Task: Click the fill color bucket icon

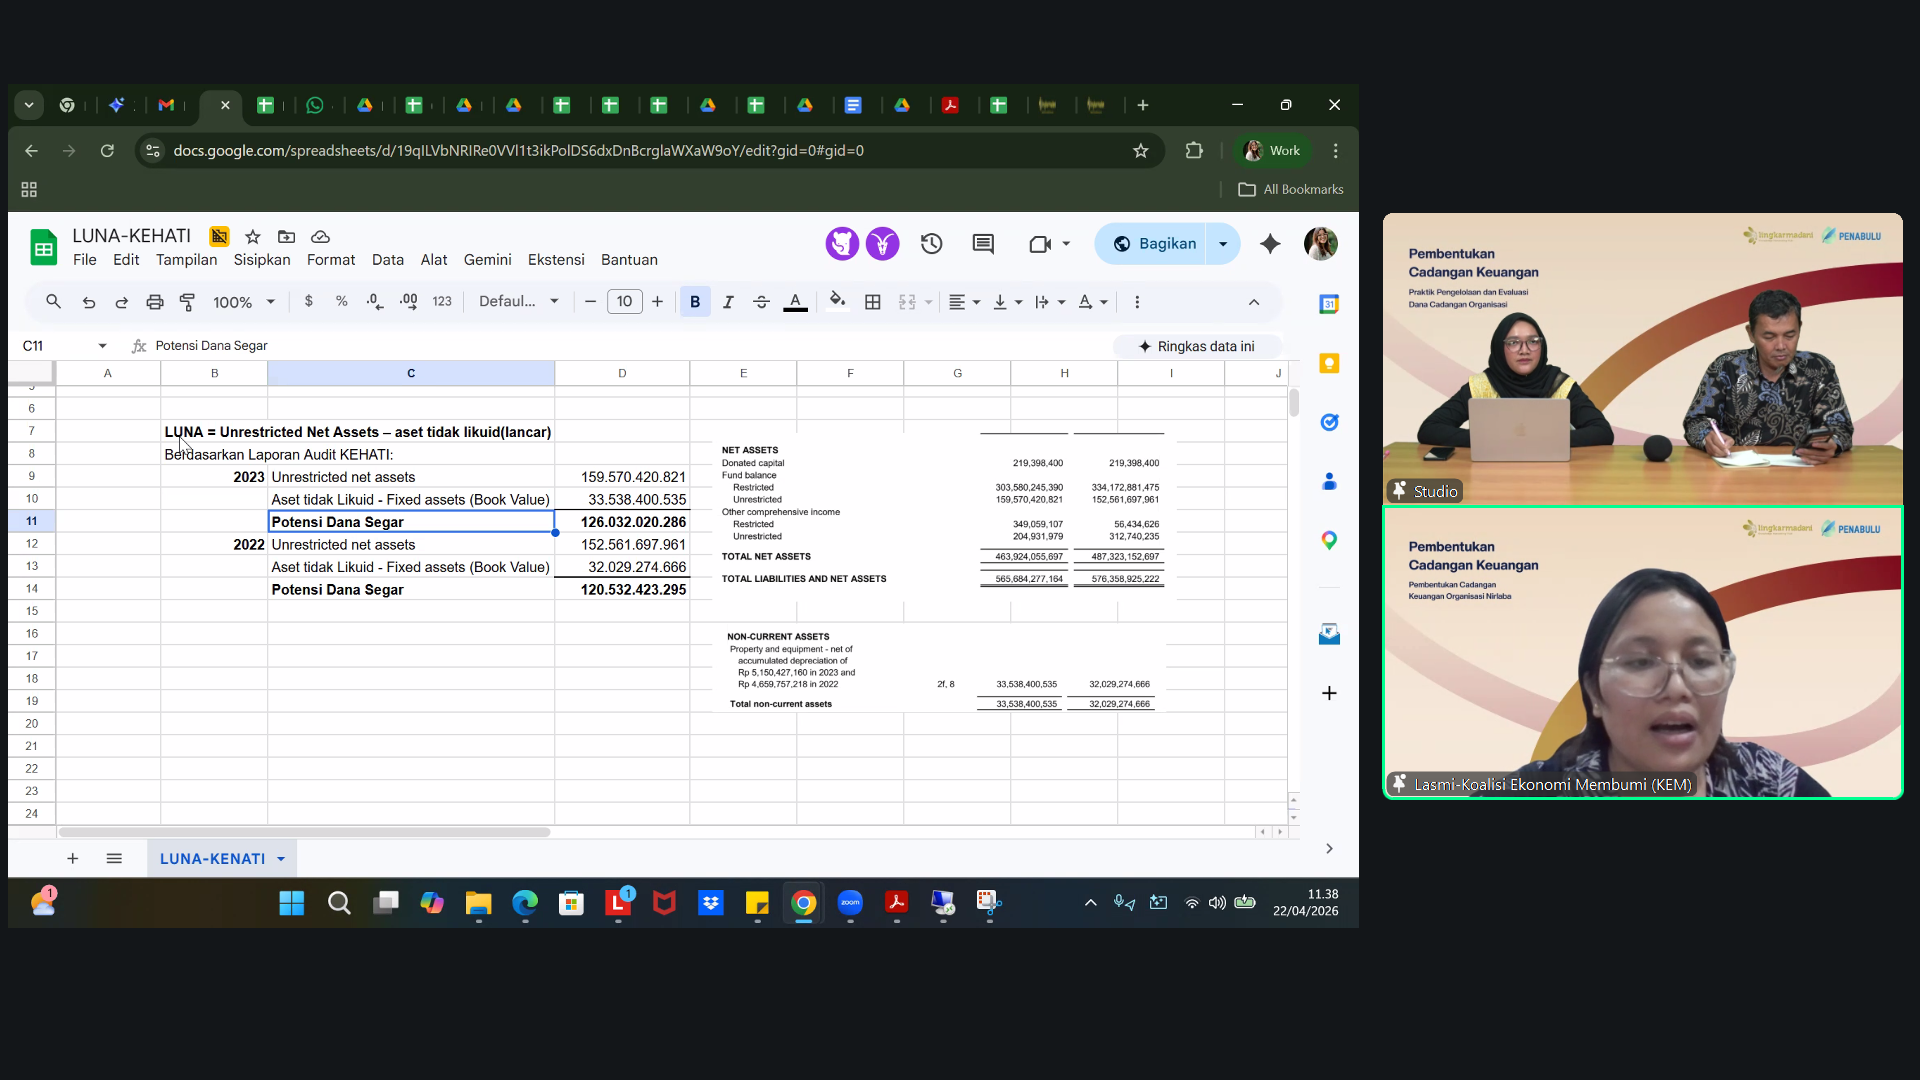Action: coord(837,301)
